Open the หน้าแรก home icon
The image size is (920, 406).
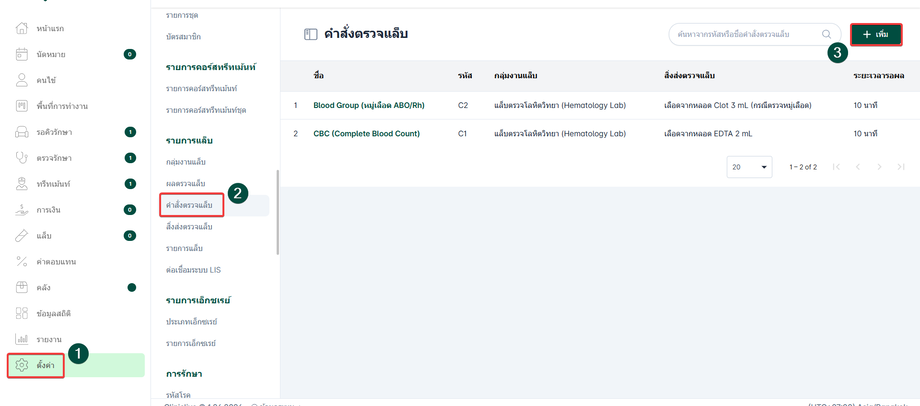point(22,28)
